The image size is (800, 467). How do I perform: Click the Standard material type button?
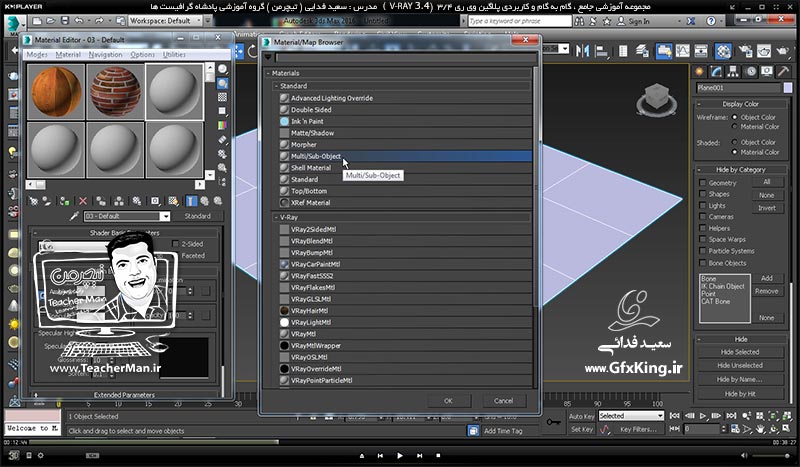point(197,216)
